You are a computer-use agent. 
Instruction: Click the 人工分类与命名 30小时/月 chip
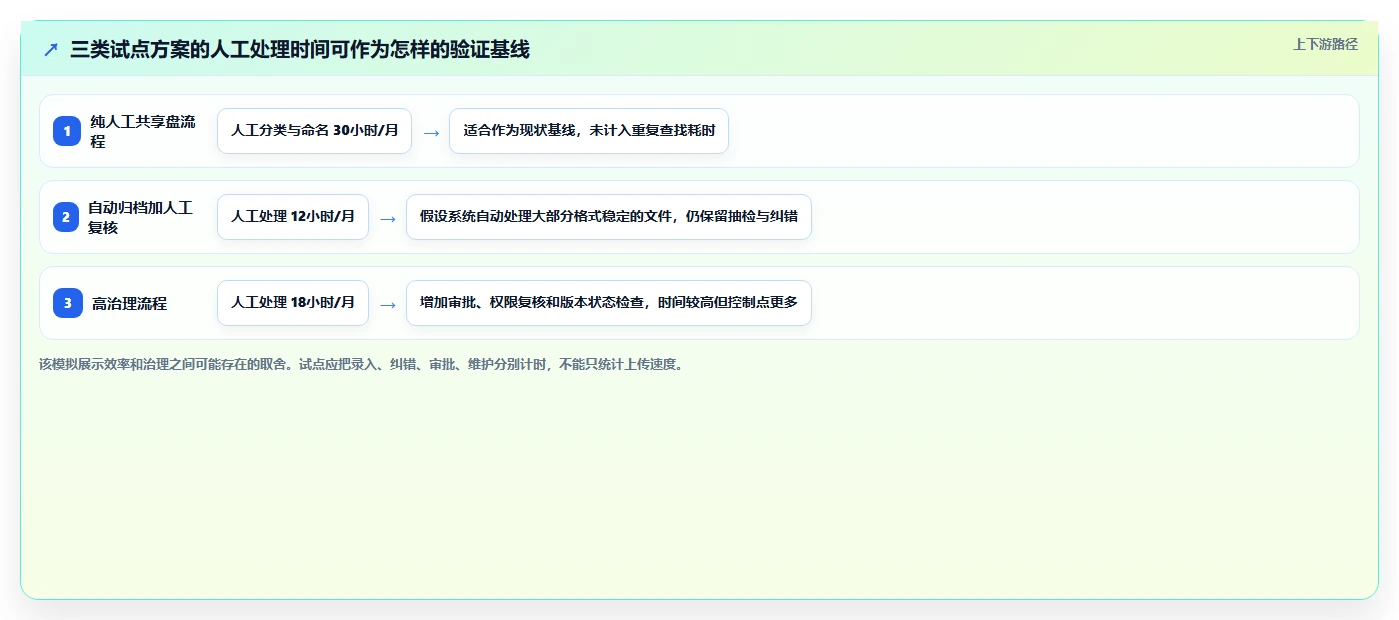314,131
